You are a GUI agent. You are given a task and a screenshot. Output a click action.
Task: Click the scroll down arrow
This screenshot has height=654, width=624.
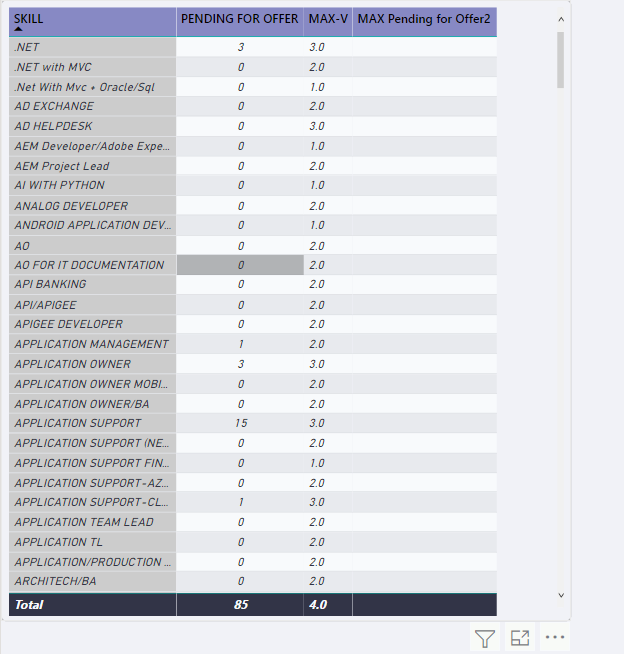tap(561, 595)
